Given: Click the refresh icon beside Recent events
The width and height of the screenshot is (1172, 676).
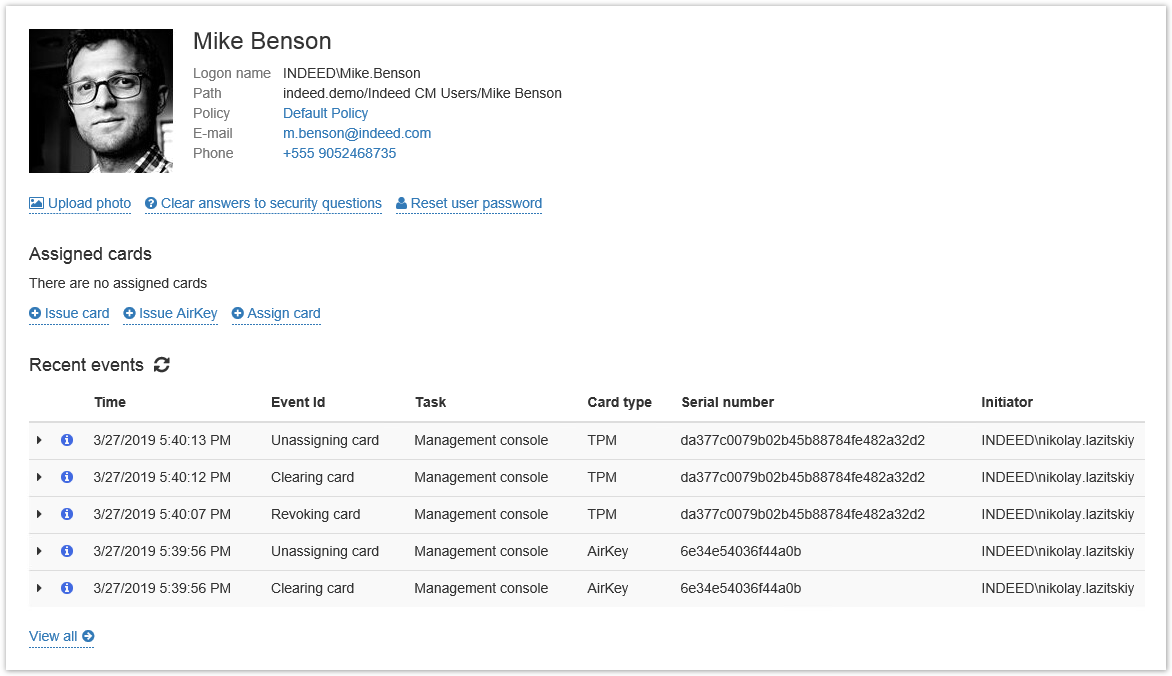Looking at the screenshot, I should (162, 365).
